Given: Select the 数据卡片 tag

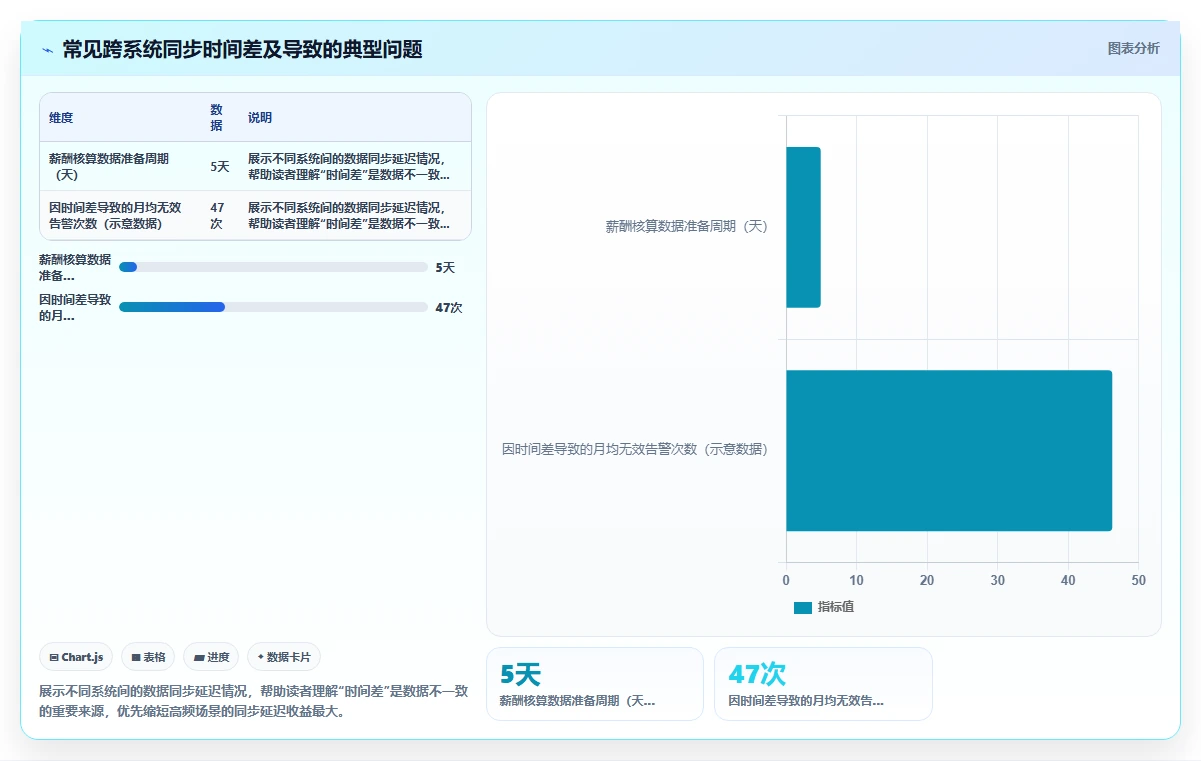Looking at the screenshot, I should coord(284,657).
